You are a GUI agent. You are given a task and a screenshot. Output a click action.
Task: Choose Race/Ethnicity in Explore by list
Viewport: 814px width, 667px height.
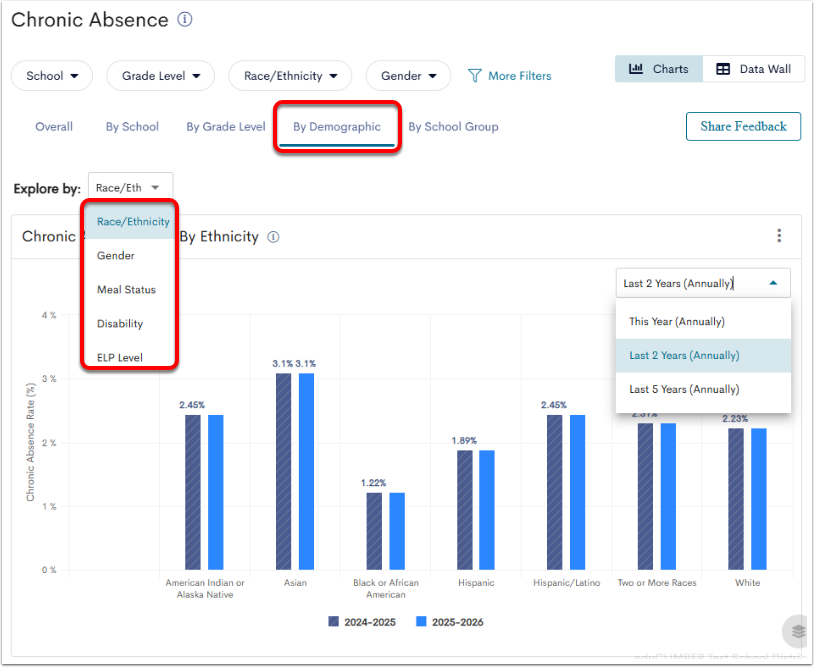click(x=130, y=222)
